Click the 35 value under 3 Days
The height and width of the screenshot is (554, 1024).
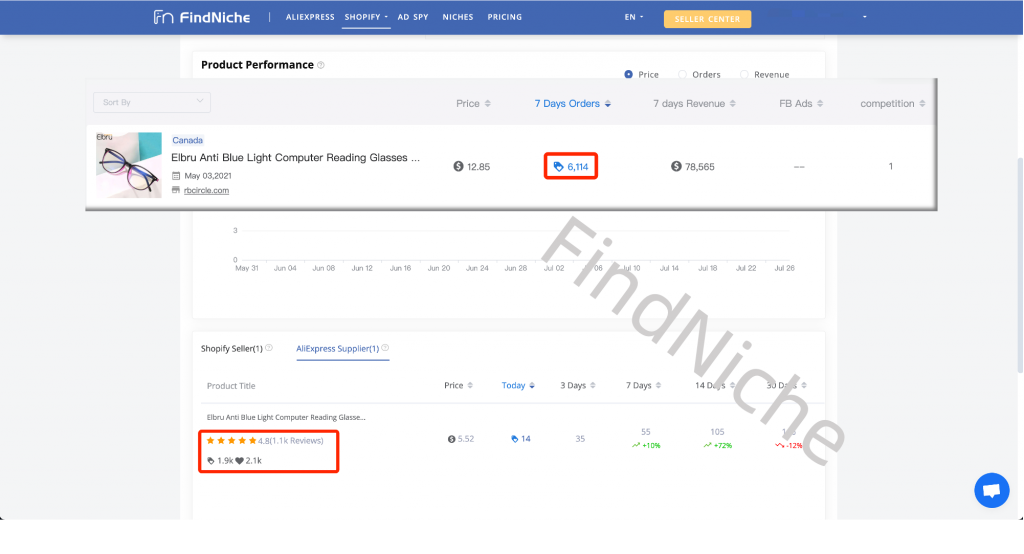[580, 439]
